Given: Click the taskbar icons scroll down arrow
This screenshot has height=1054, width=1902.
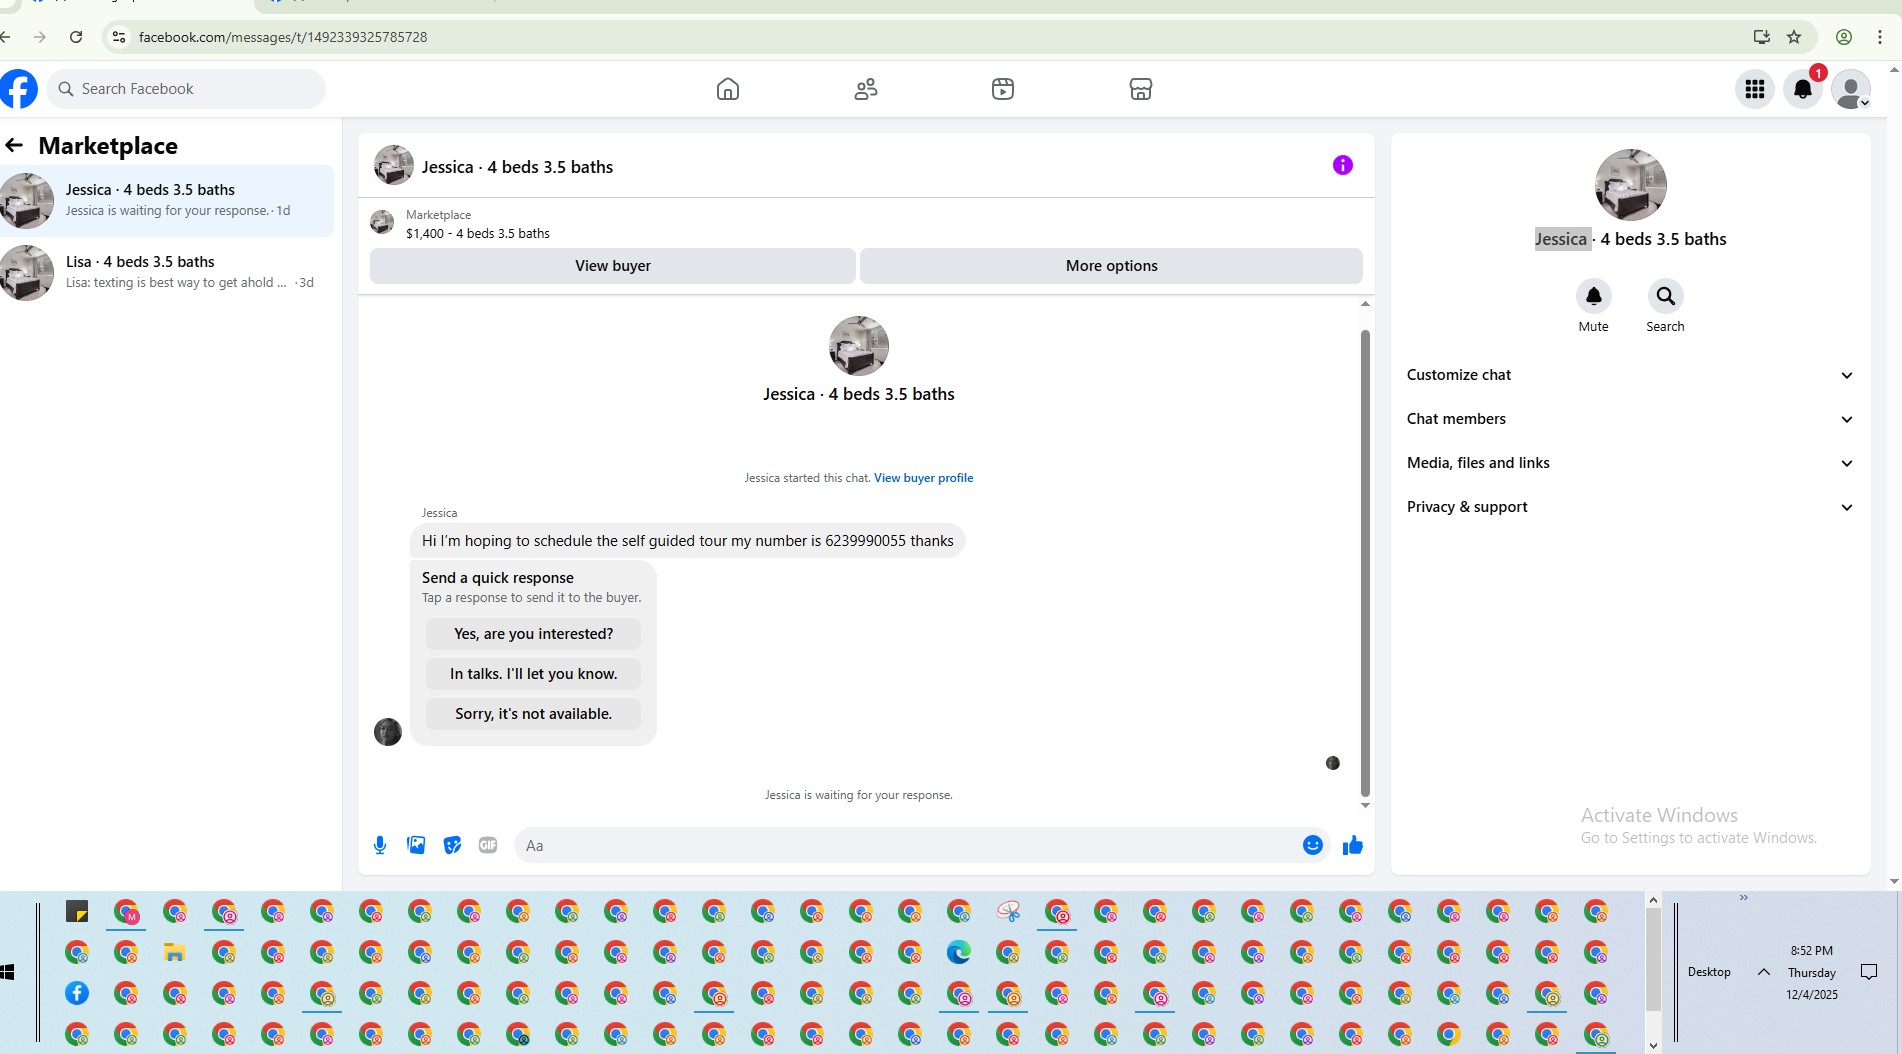Looking at the screenshot, I should [1653, 1045].
